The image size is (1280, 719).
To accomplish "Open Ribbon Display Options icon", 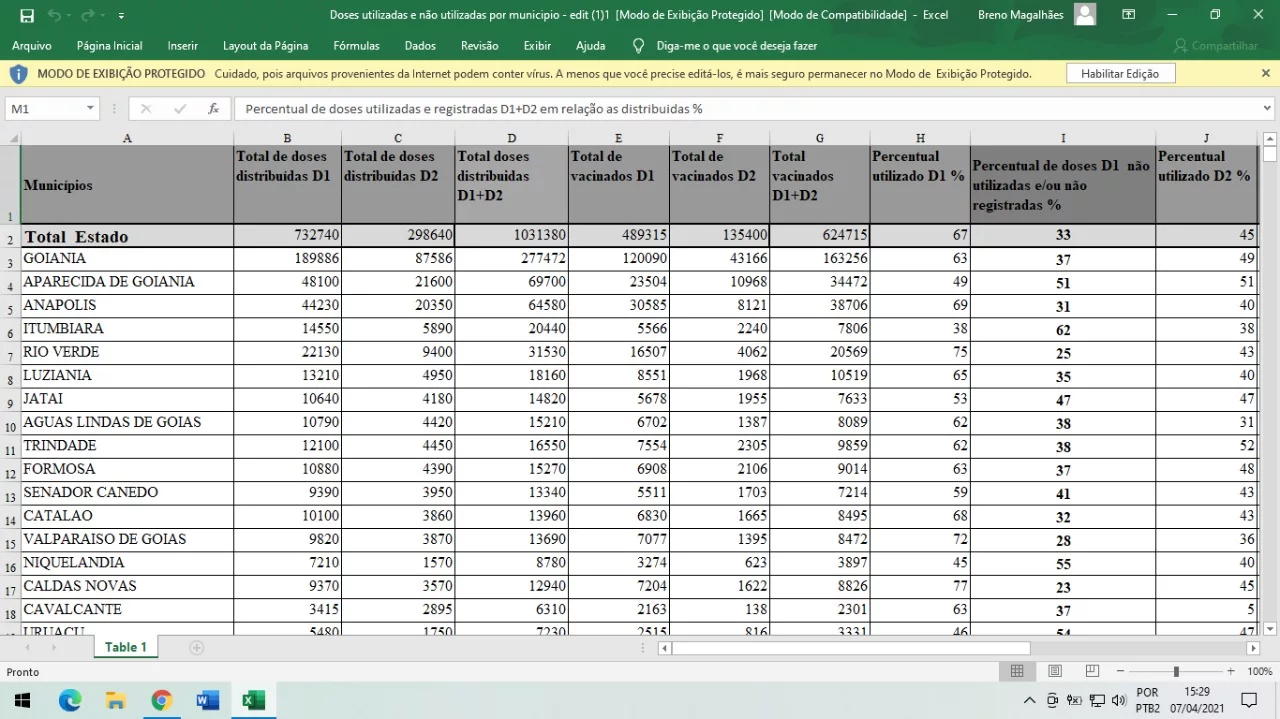I will [1128, 15].
